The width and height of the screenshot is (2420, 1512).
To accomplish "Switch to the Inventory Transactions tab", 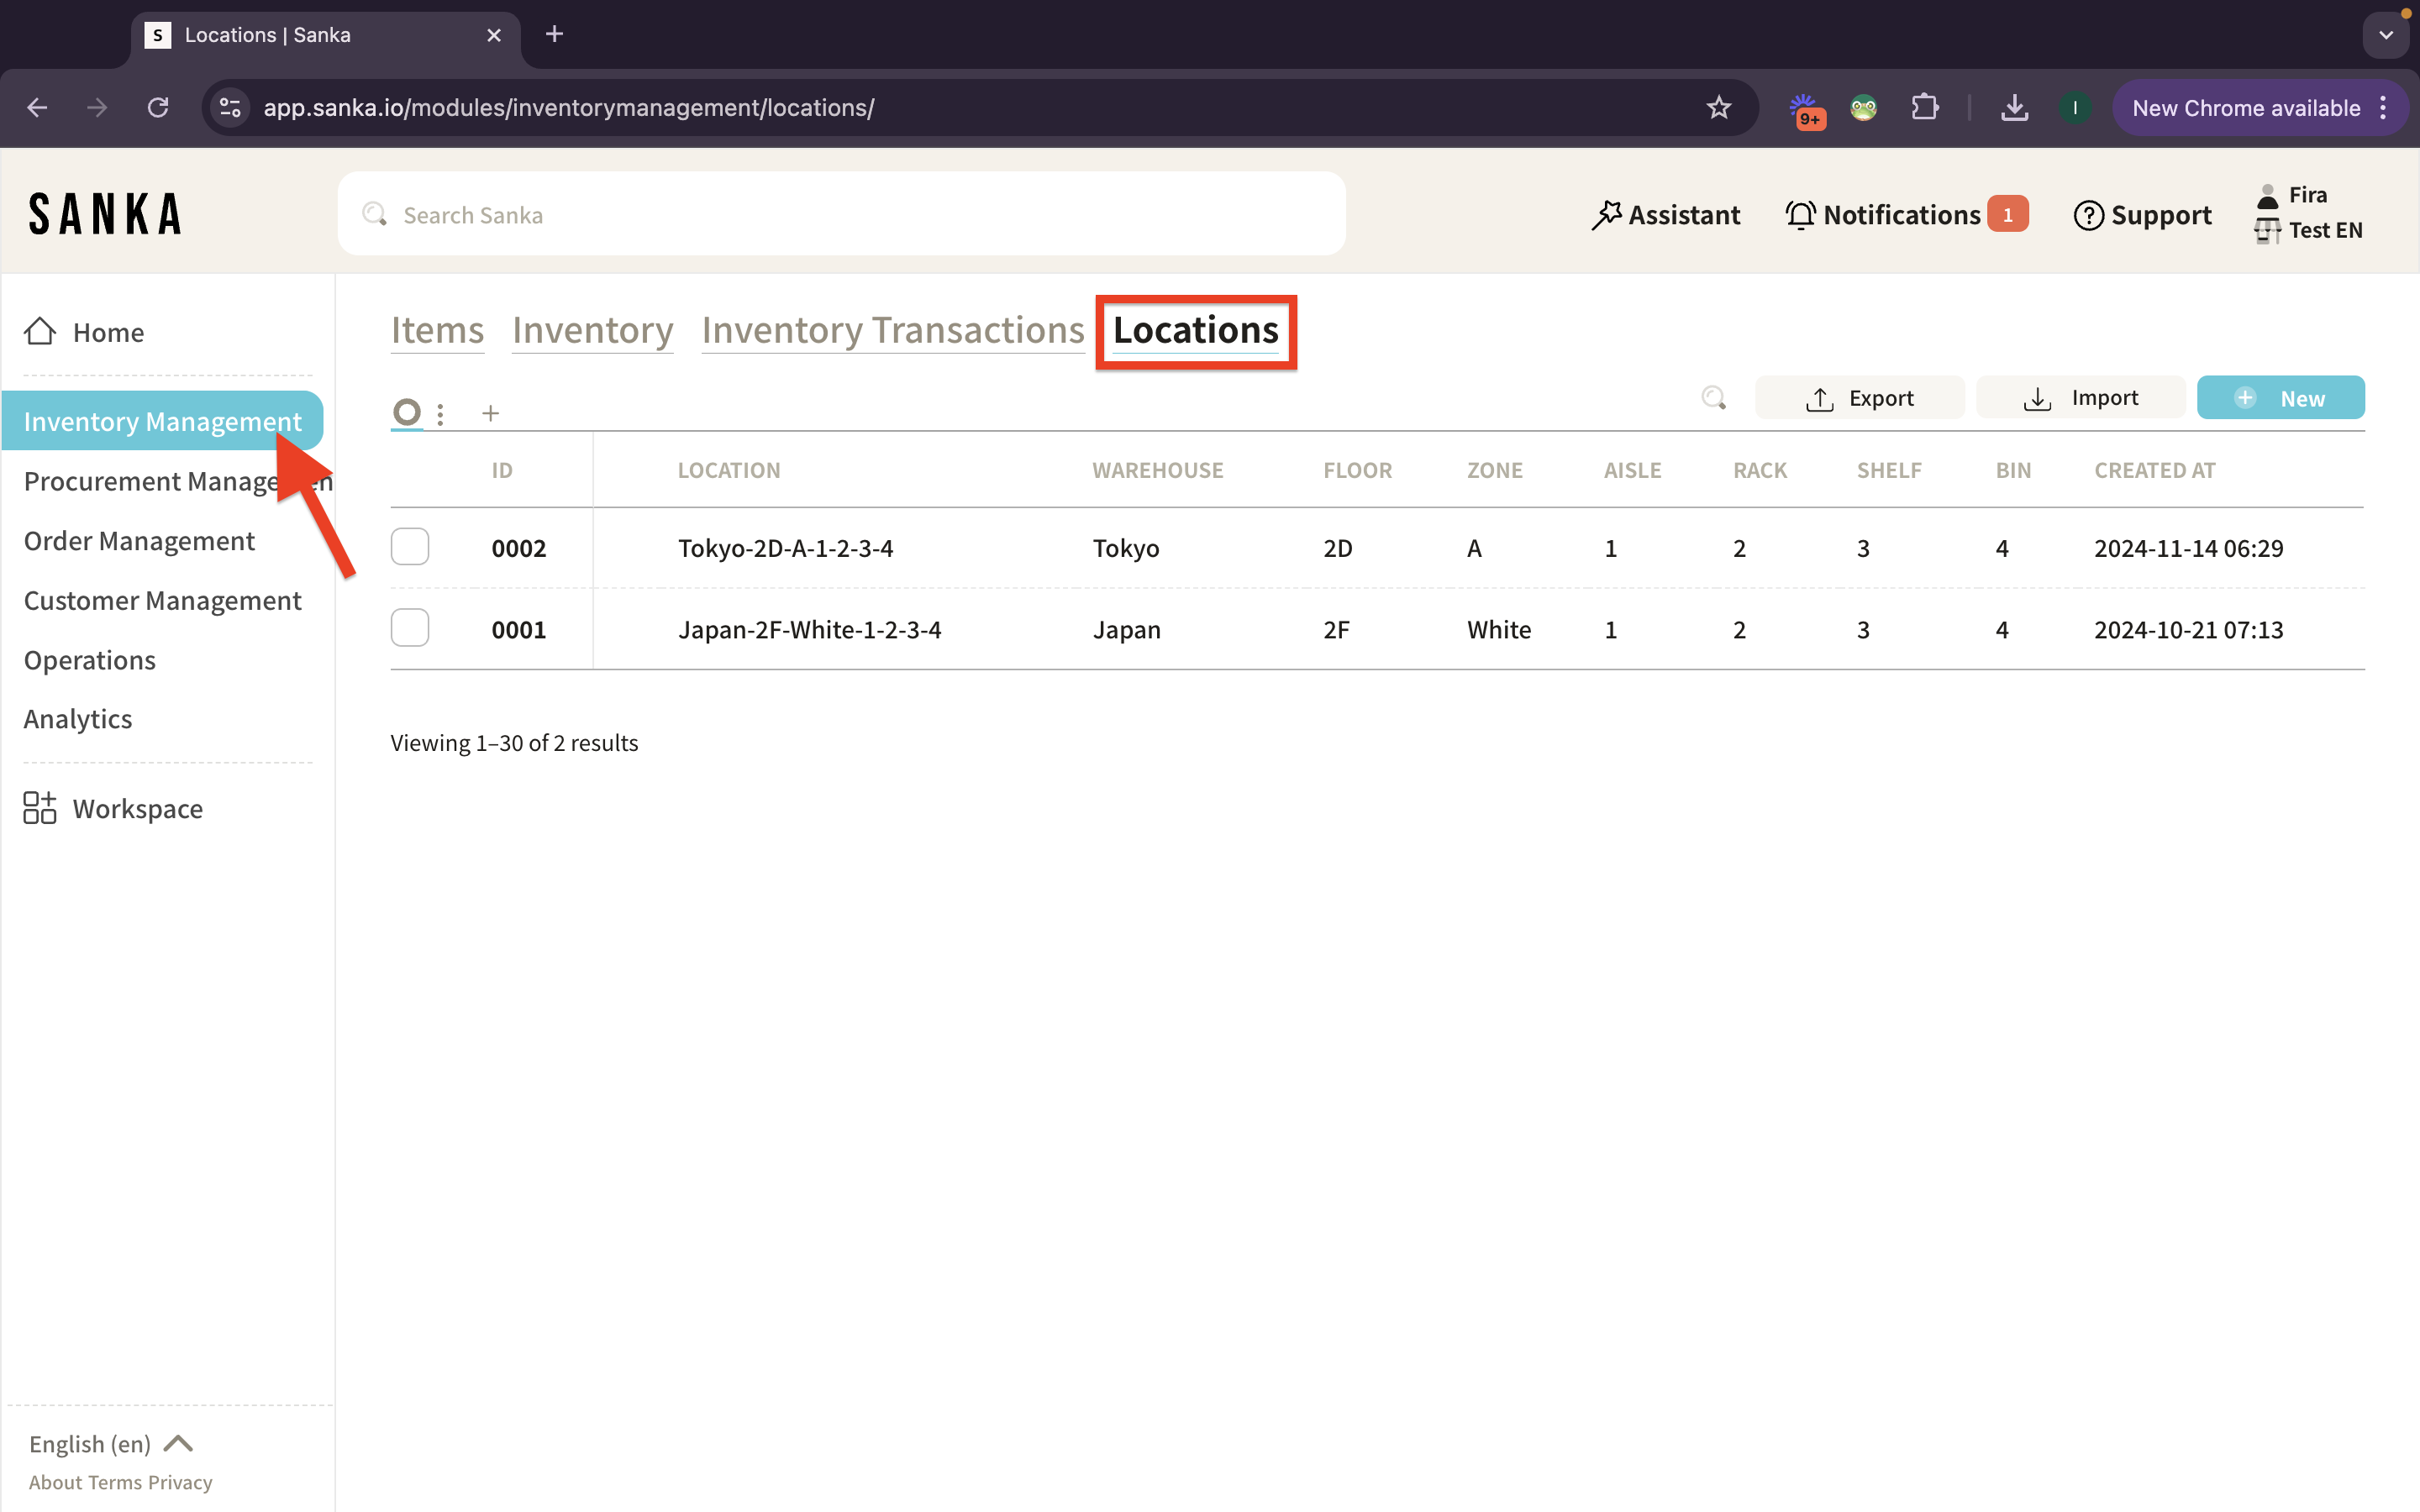I will click(x=892, y=331).
